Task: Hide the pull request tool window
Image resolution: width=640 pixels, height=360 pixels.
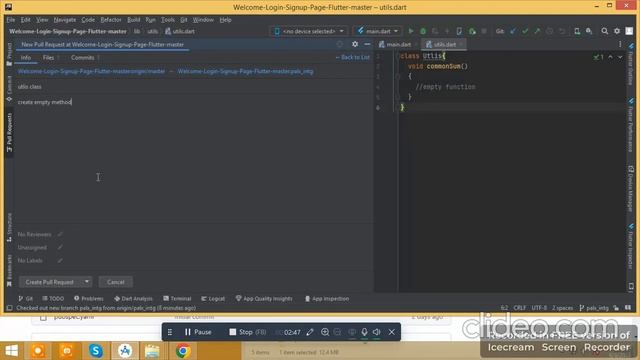Action: point(367,44)
